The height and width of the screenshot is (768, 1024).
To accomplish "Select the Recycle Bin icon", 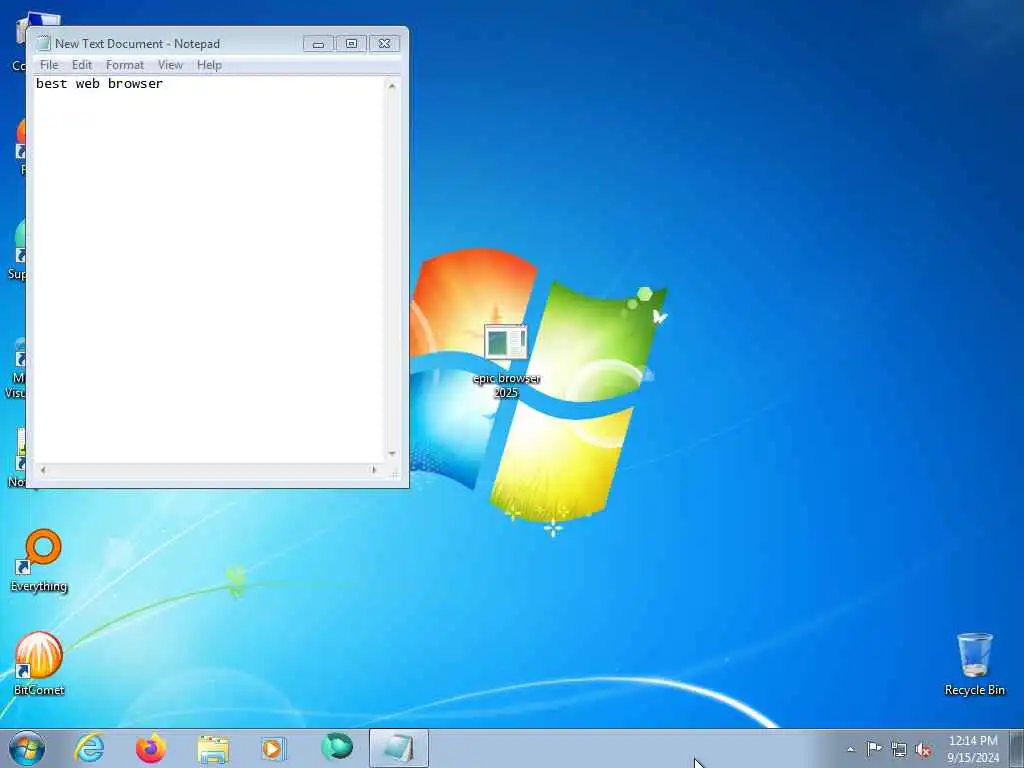I will click(974, 664).
